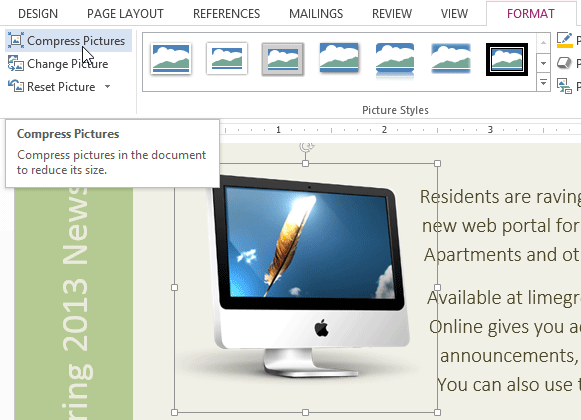
Task: Click the left-middle resize handle of the picture
Action: [x=175, y=288]
